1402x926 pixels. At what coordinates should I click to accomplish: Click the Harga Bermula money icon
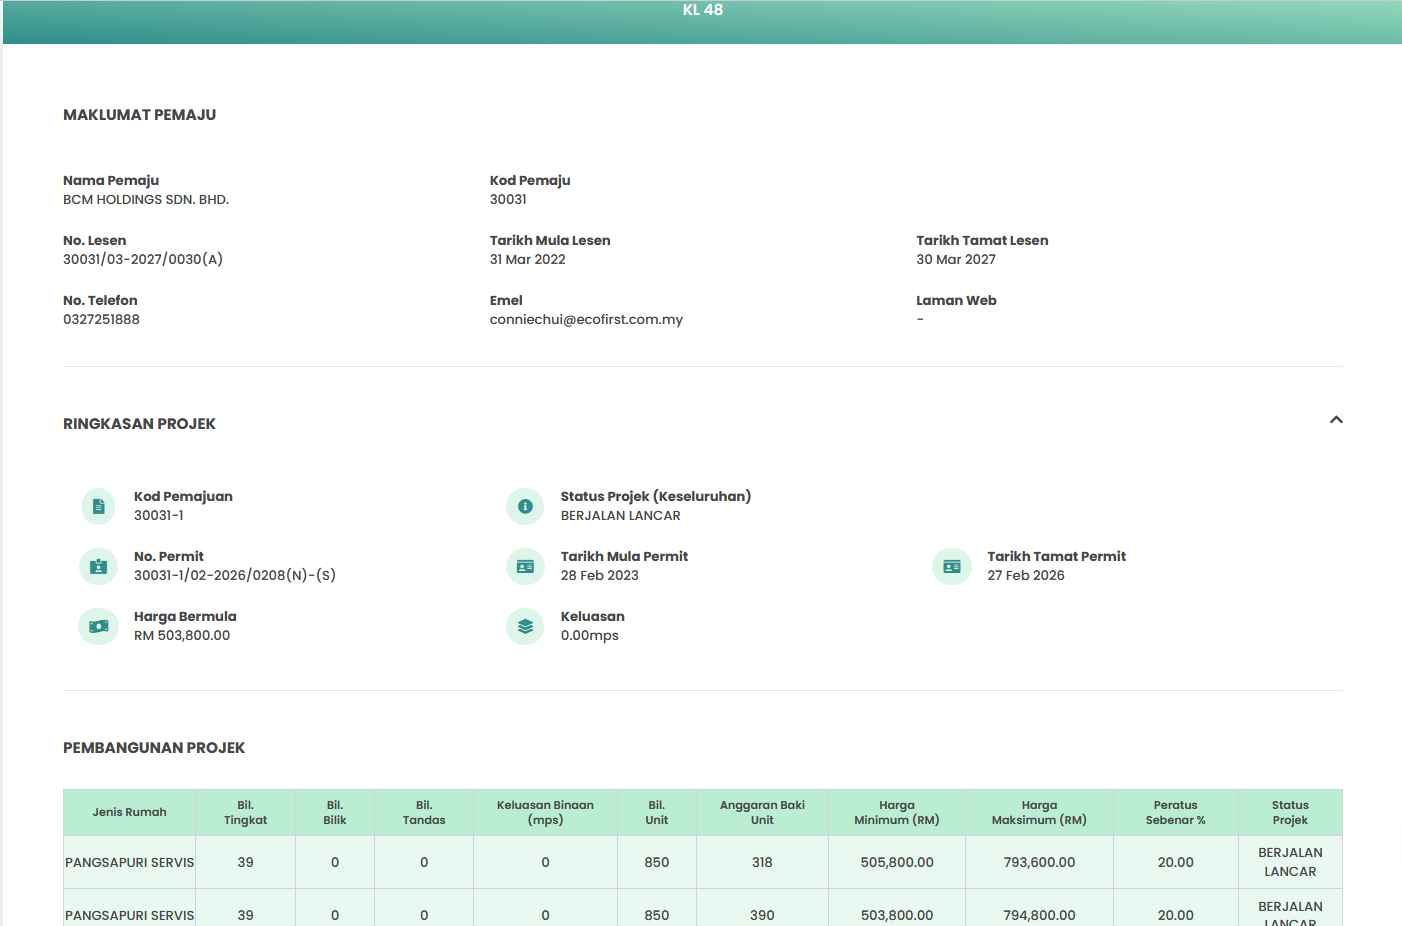(98, 627)
